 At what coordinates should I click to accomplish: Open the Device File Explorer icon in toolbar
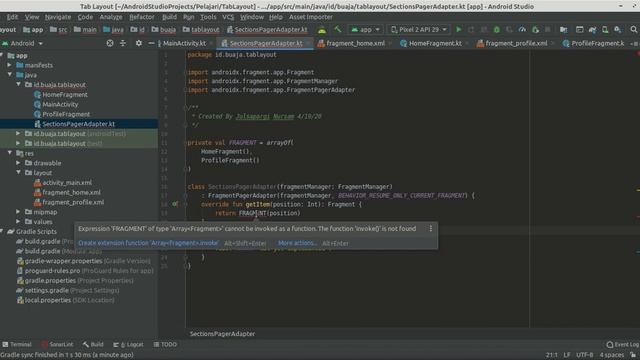[579, 29]
